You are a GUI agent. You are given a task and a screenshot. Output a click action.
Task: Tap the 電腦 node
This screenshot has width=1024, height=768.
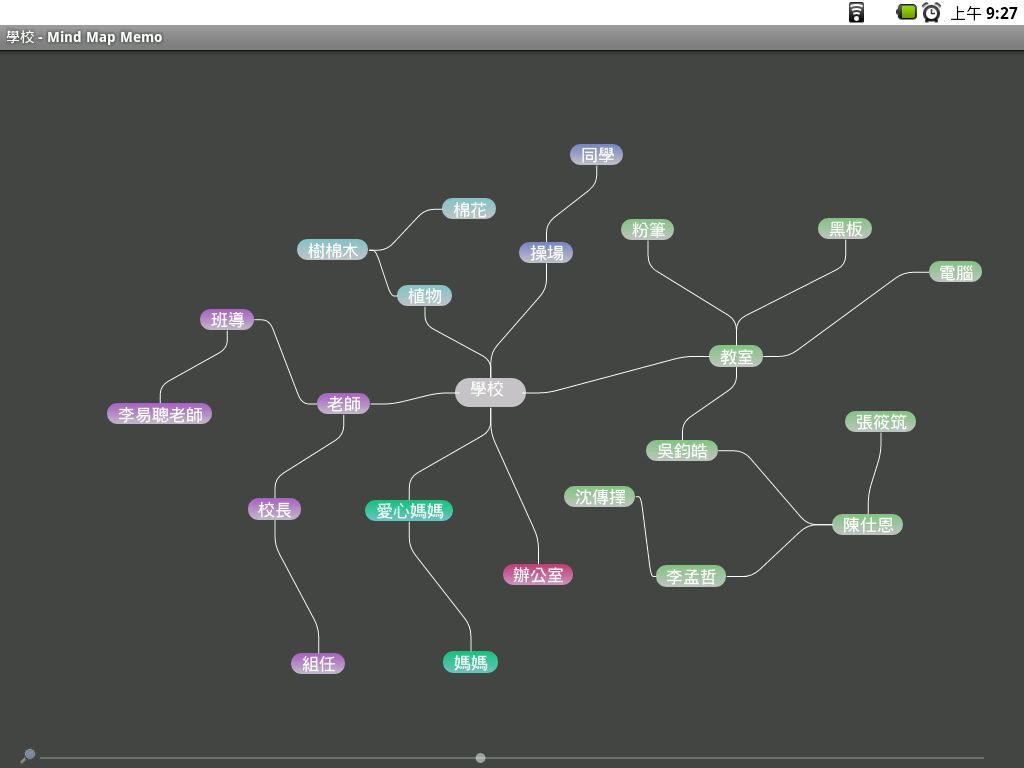(955, 272)
